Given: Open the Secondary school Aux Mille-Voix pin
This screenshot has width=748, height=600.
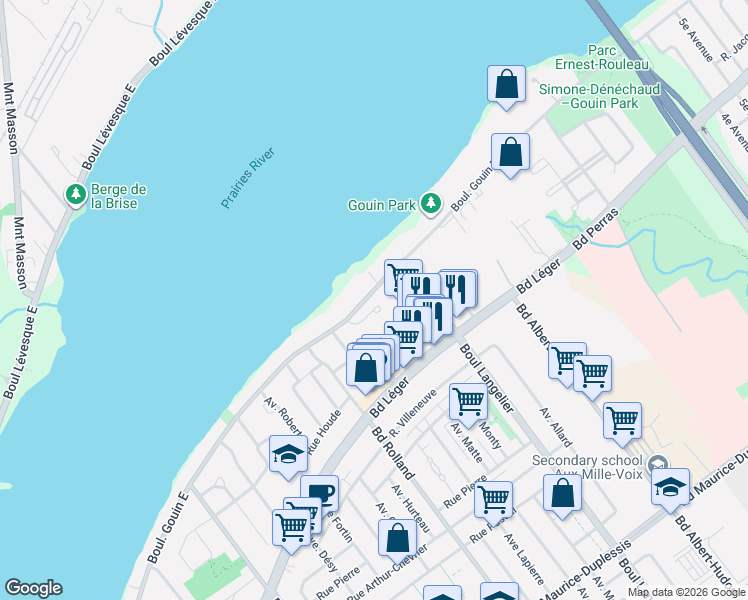Looking at the screenshot, I should [658, 463].
